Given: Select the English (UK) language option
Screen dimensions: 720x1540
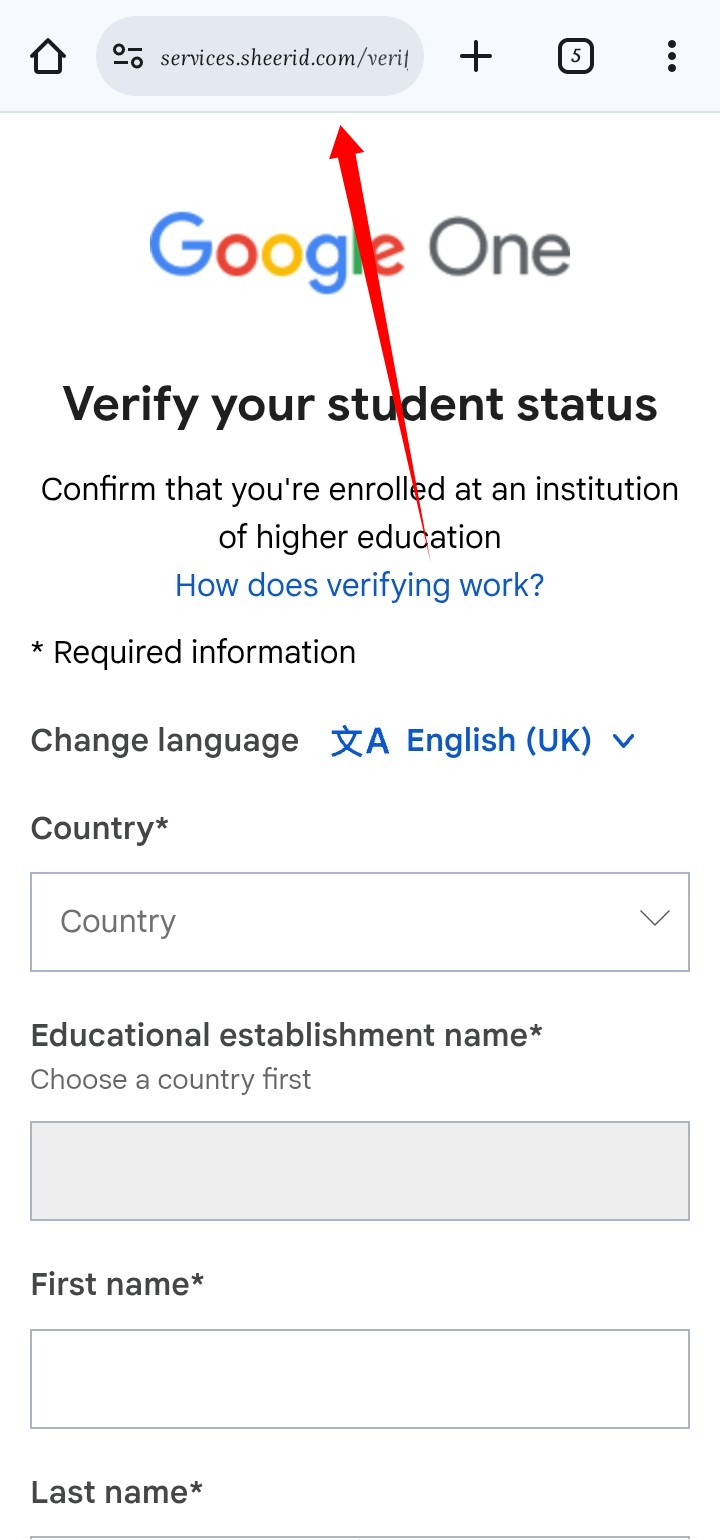Looking at the screenshot, I should pyautogui.click(x=499, y=741).
